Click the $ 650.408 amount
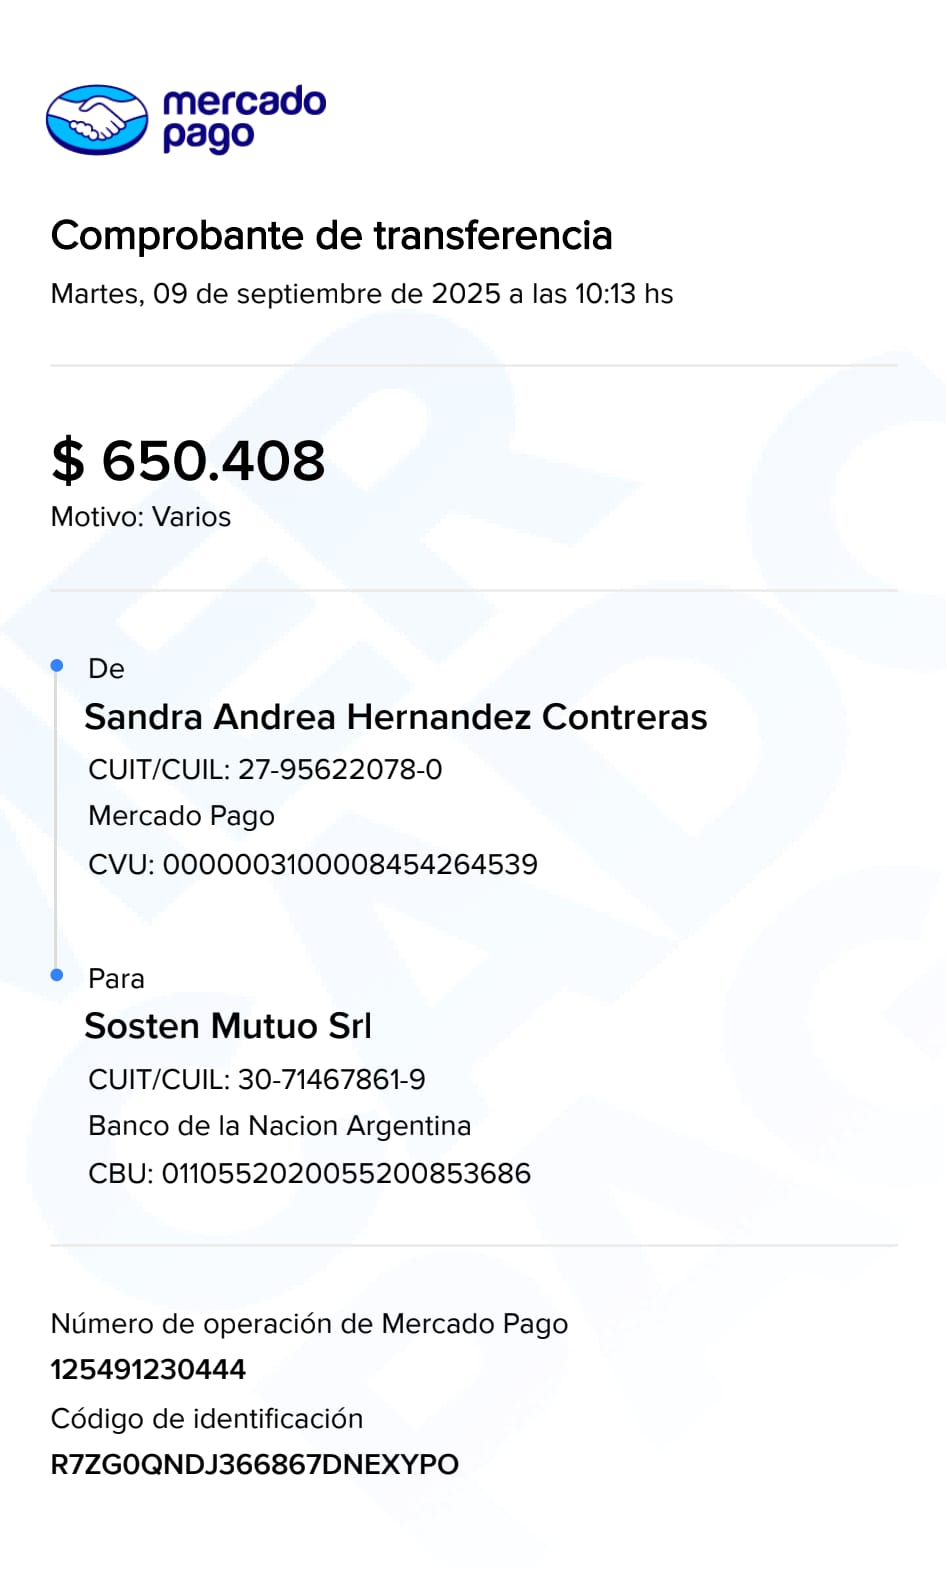The image size is (947, 1572). [x=188, y=461]
